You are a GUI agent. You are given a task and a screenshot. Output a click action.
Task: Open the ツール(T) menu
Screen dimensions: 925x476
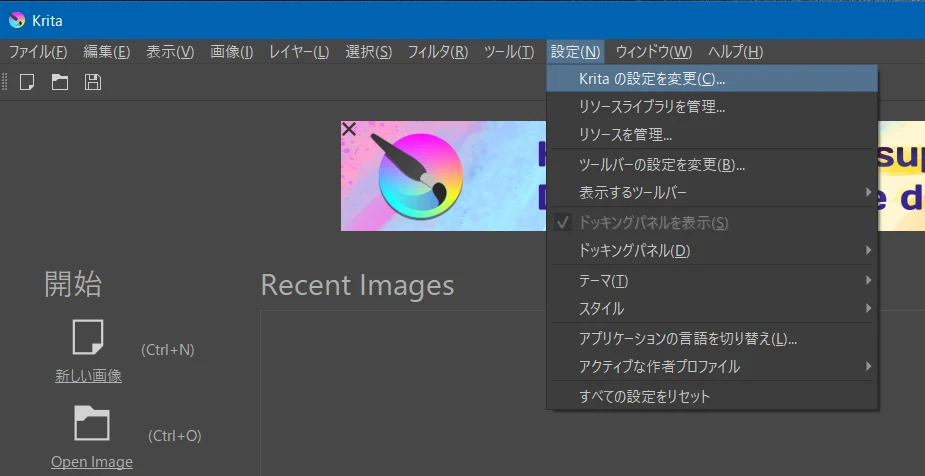(509, 52)
